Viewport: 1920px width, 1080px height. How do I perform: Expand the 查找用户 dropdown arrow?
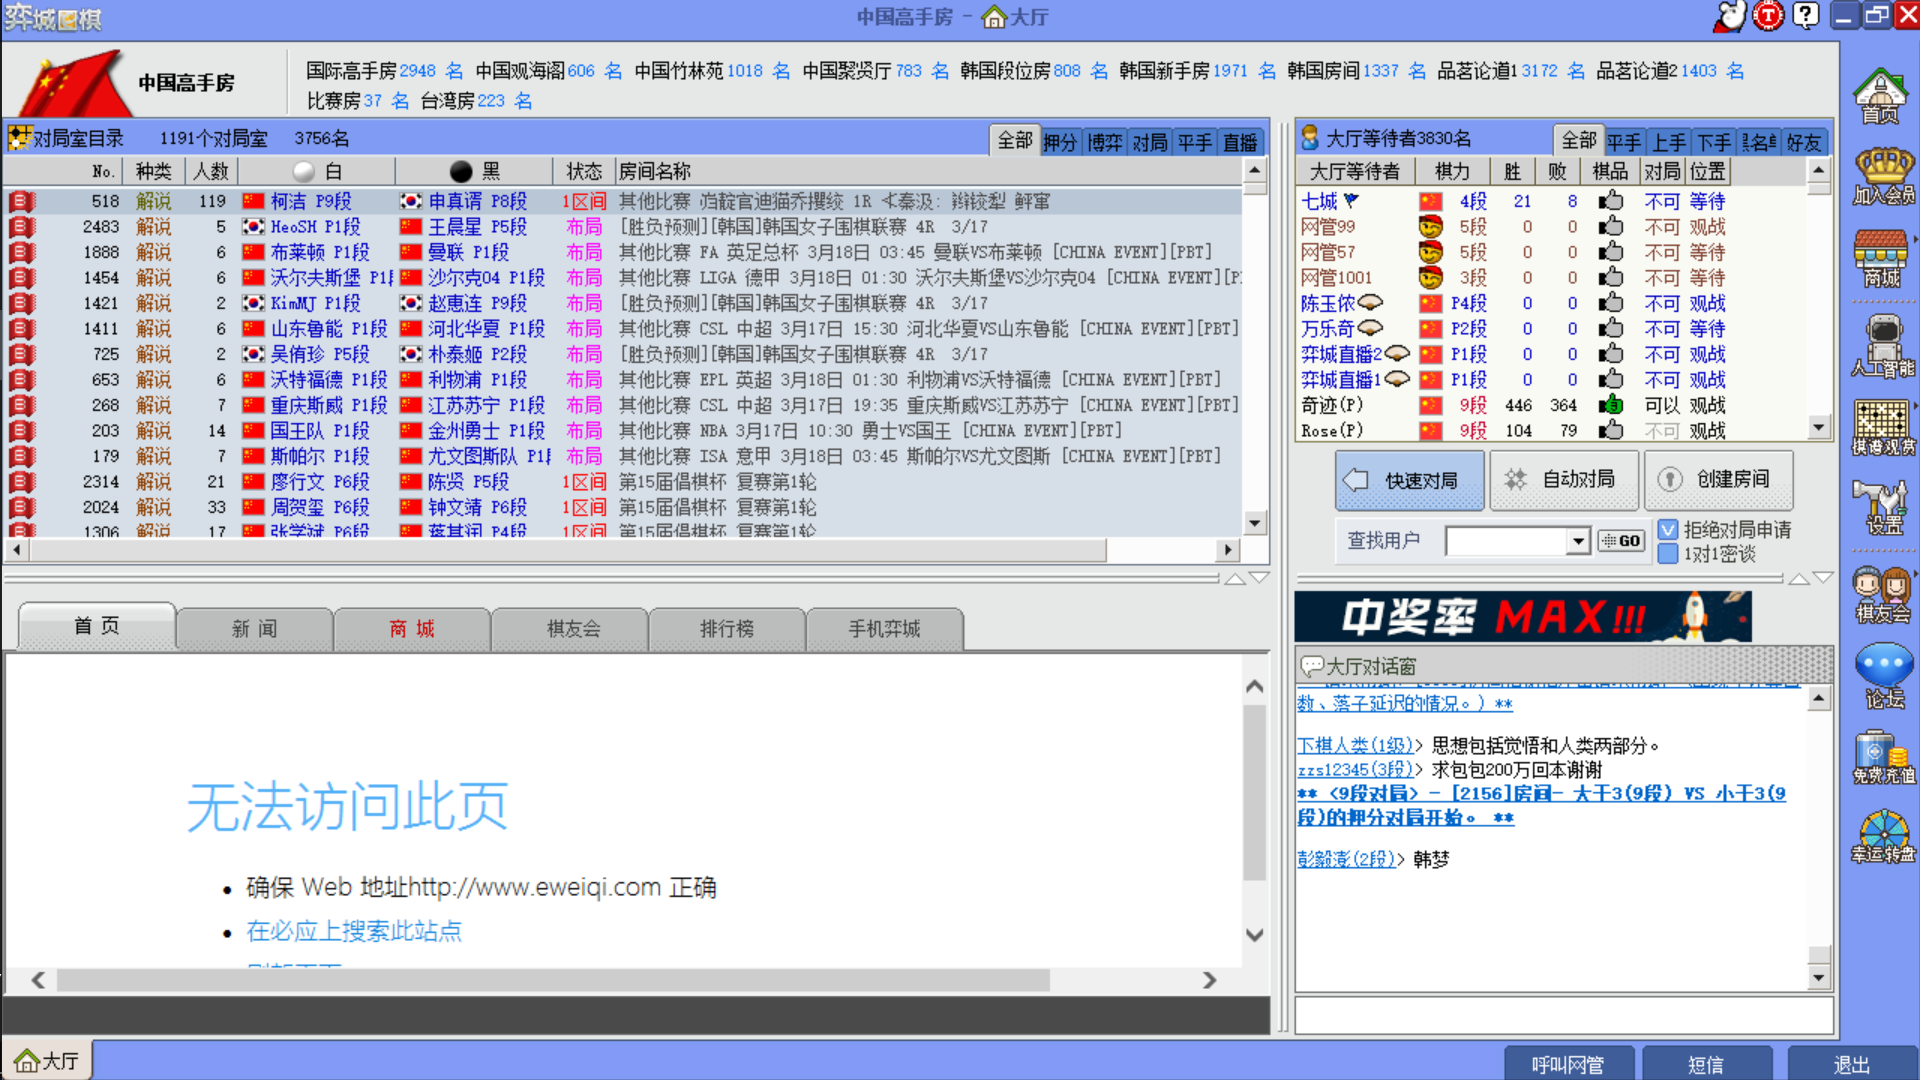point(1578,541)
